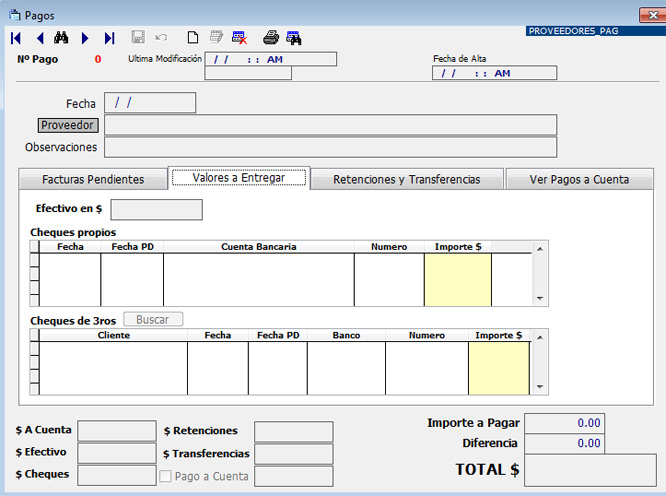
Task: Open Retenciones y Transferencias tab
Action: click(406, 180)
